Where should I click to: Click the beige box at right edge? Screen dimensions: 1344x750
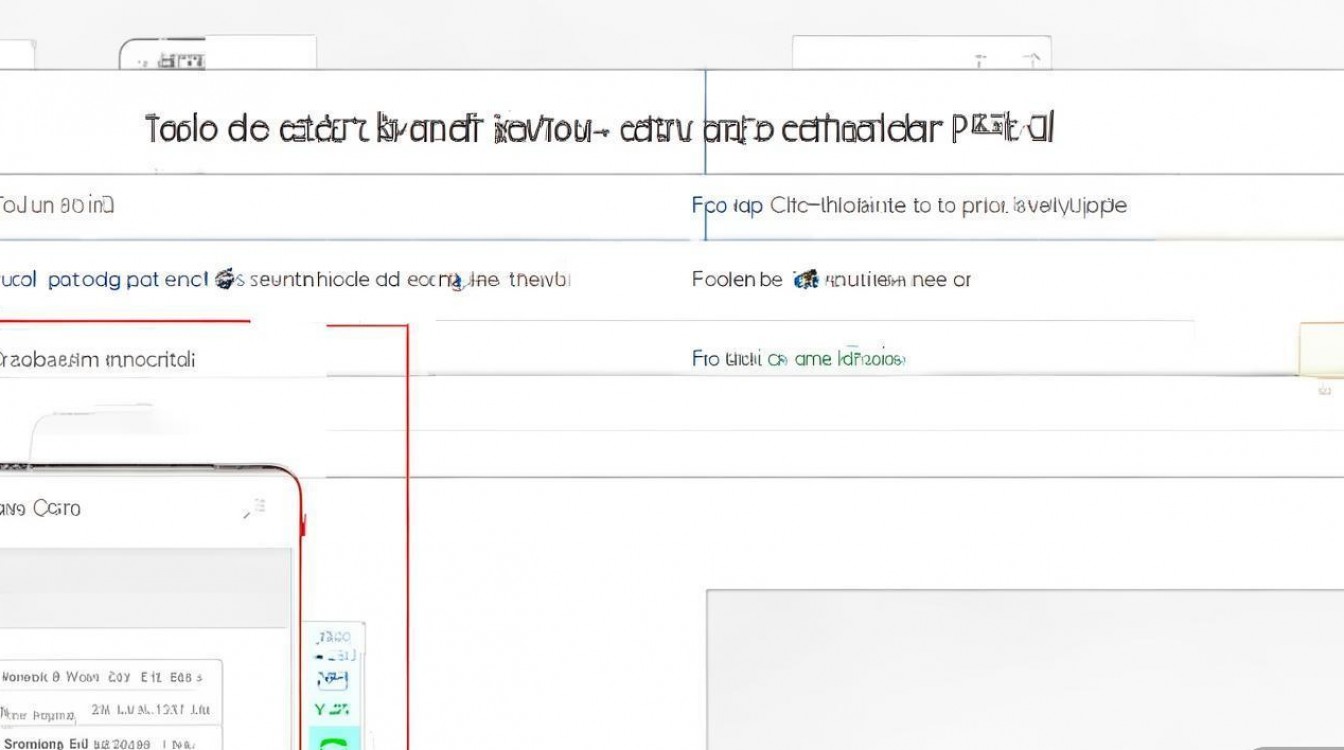(1320, 349)
